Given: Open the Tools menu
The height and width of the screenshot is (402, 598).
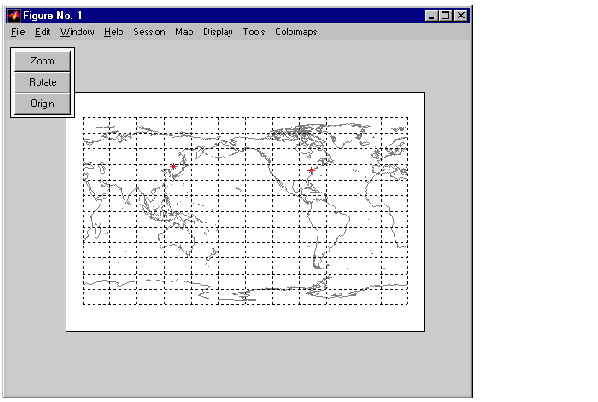Looking at the screenshot, I should tap(254, 32).
